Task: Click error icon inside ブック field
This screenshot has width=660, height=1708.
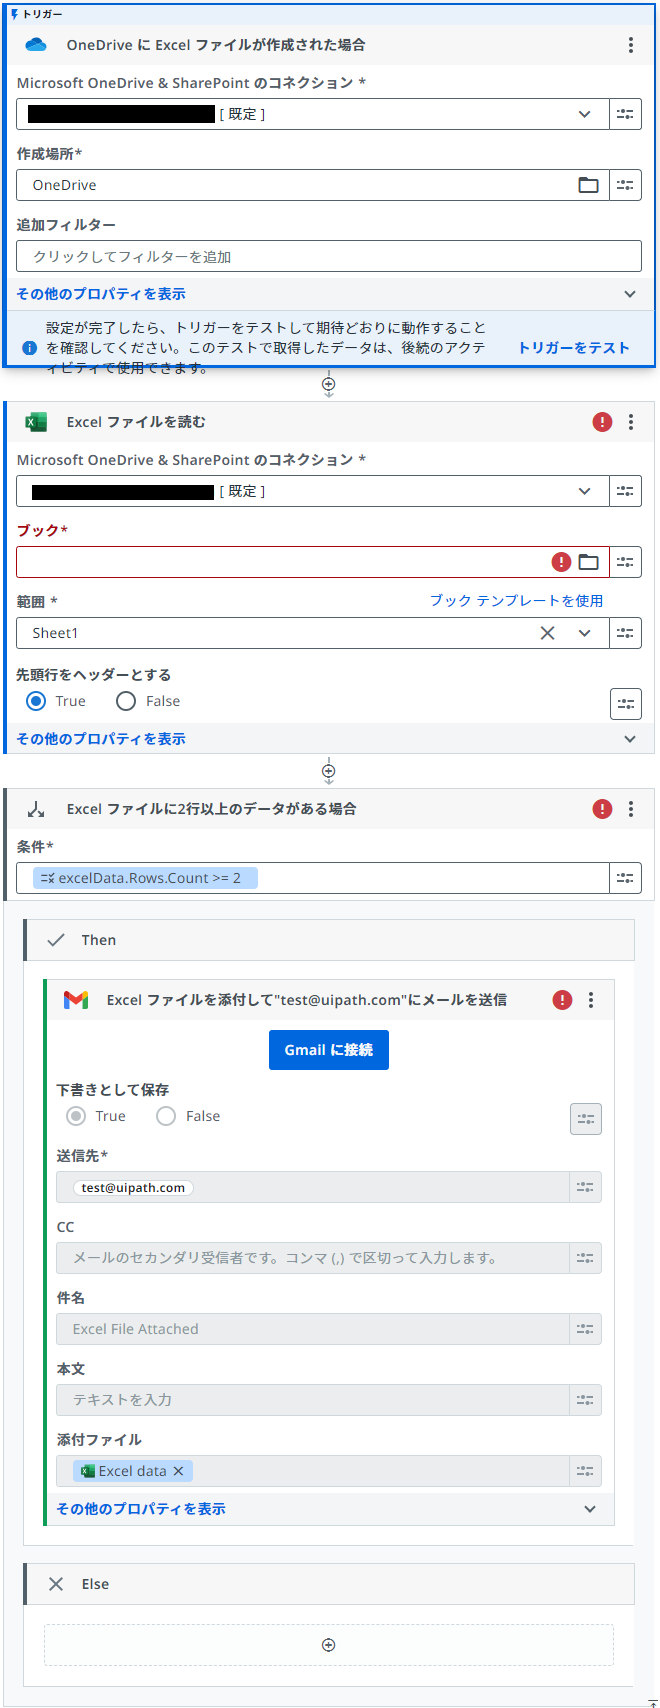Action: [x=562, y=562]
